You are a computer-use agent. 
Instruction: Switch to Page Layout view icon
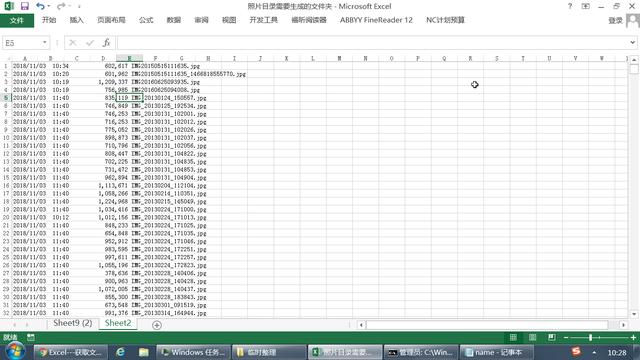click(532, 337)
